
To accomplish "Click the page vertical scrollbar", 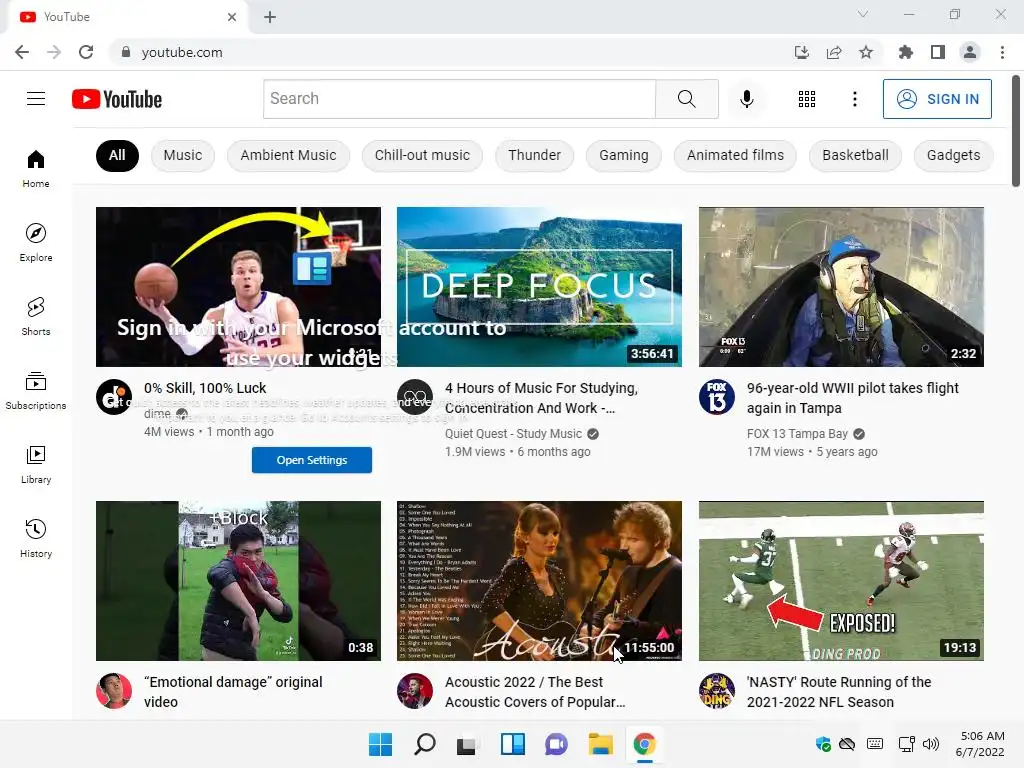I will tap(1016, 131).
